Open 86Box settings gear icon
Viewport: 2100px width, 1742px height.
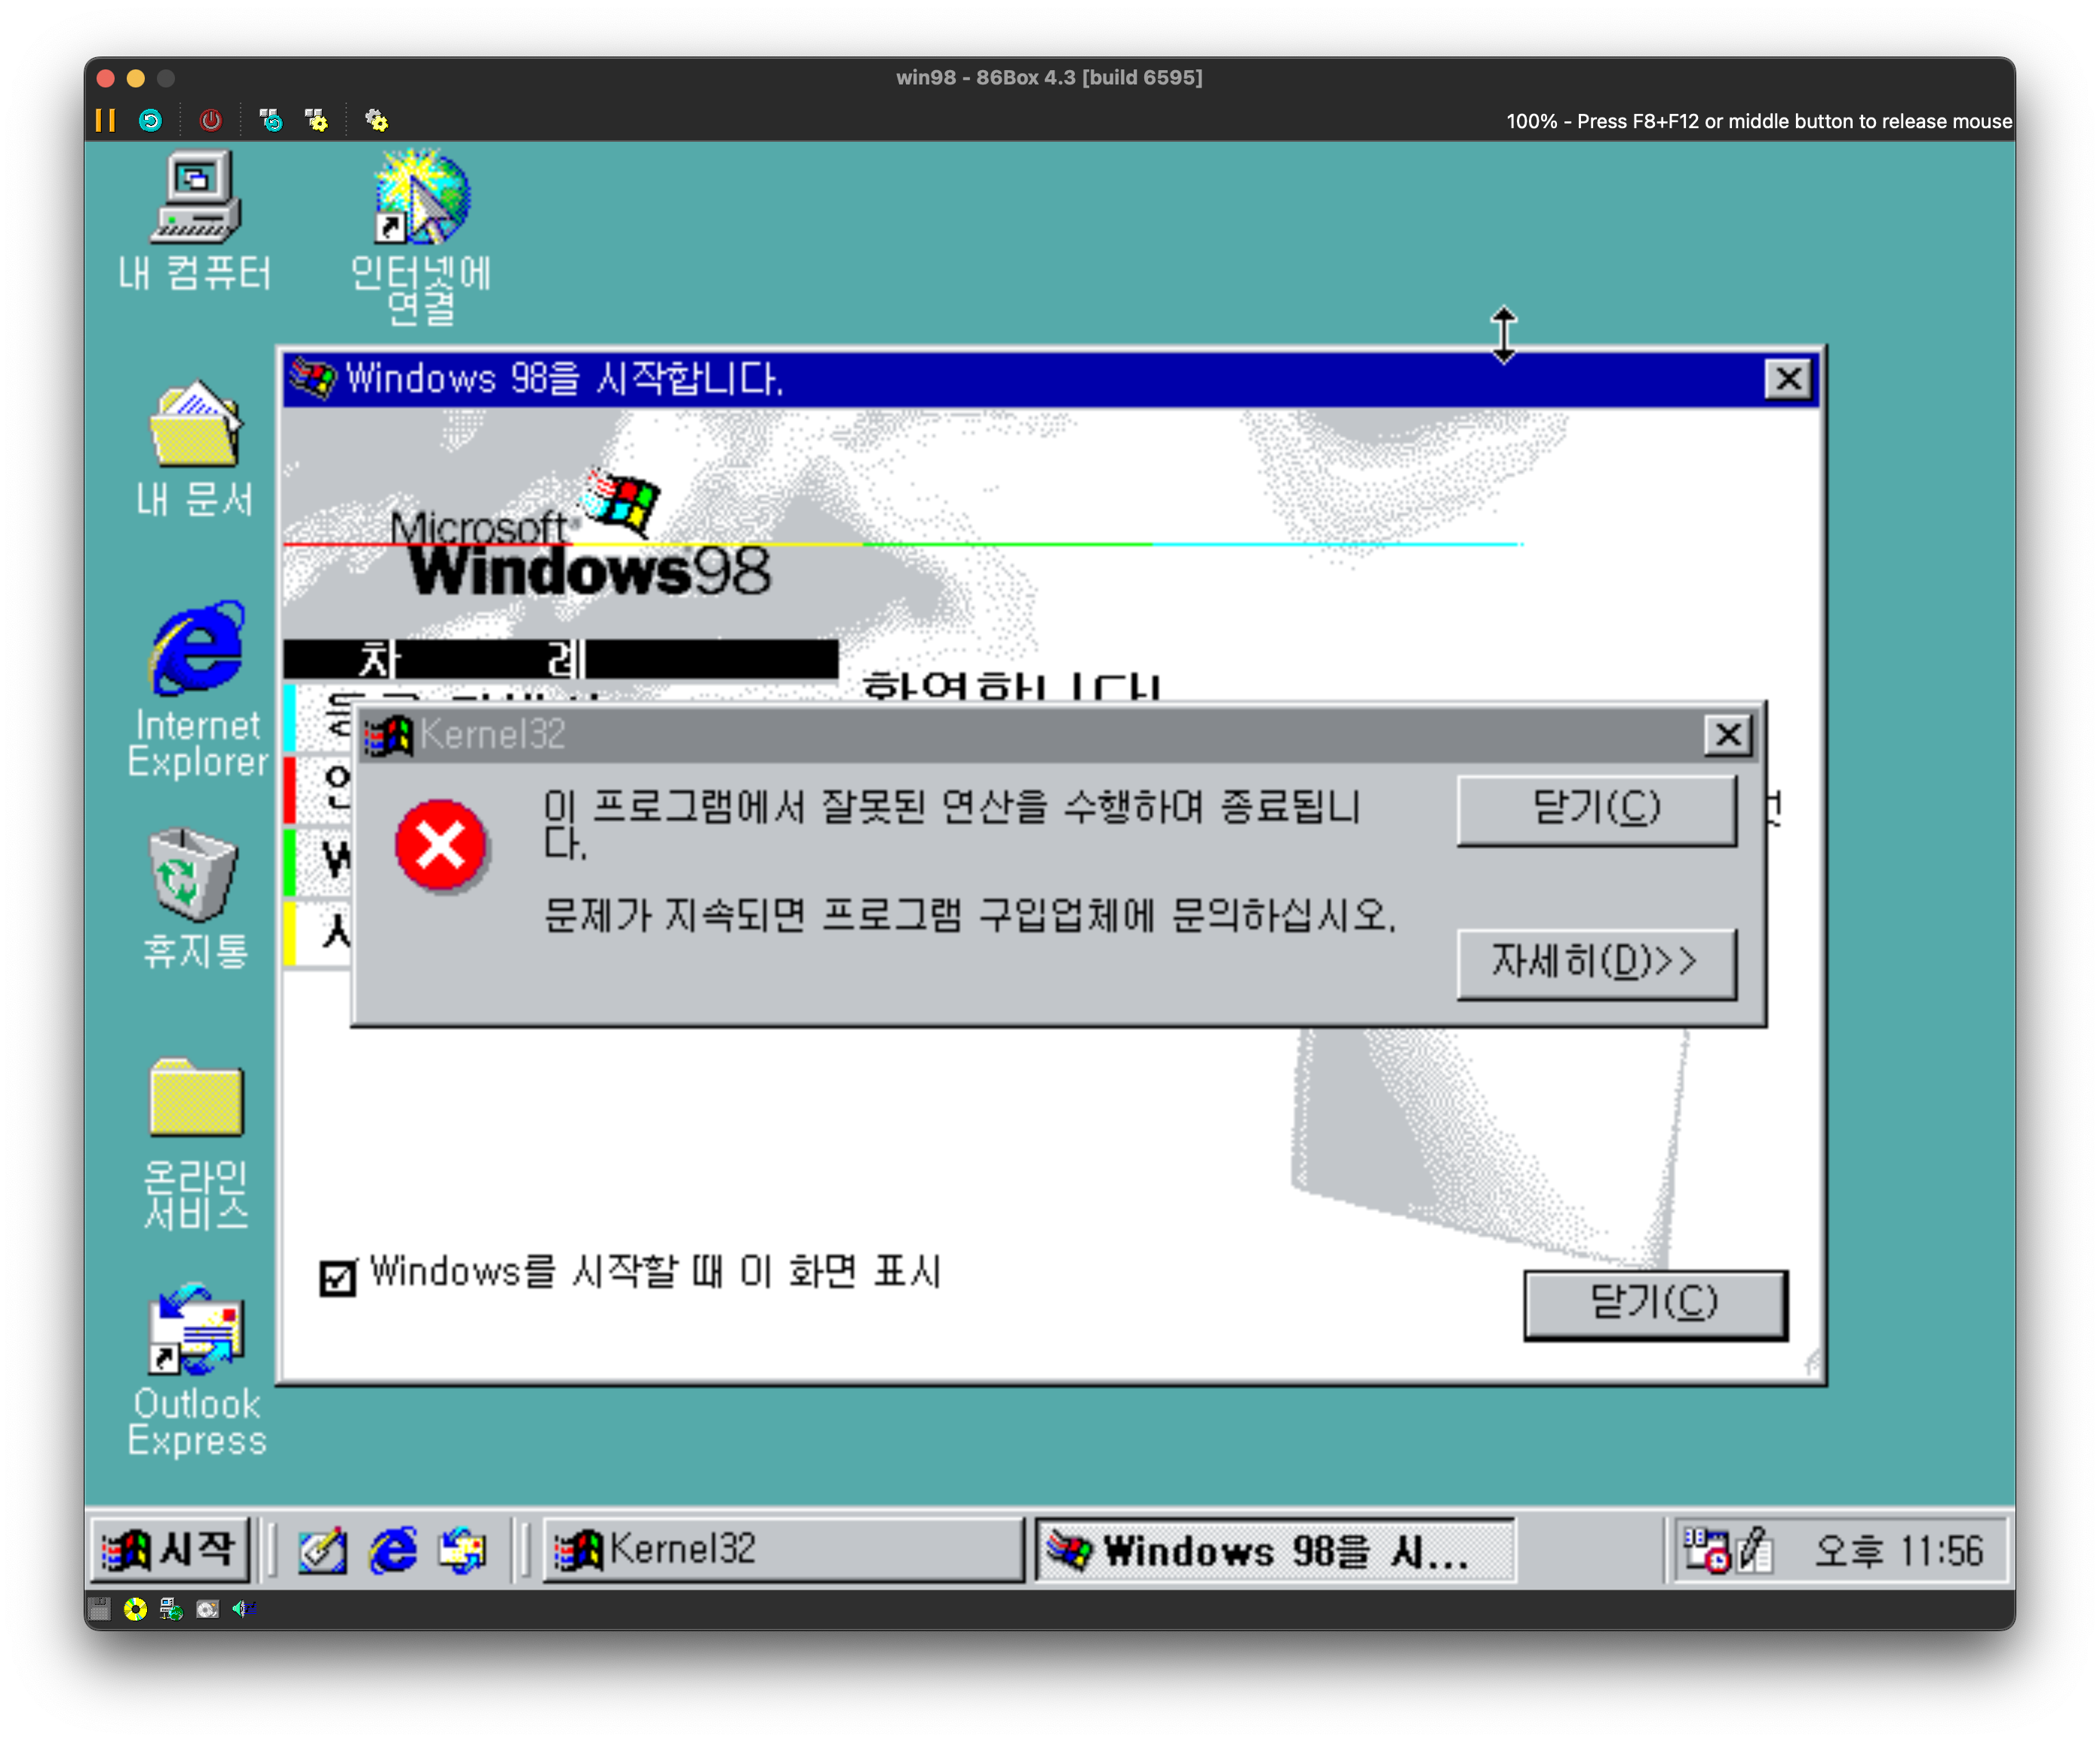tap(376, 120)
